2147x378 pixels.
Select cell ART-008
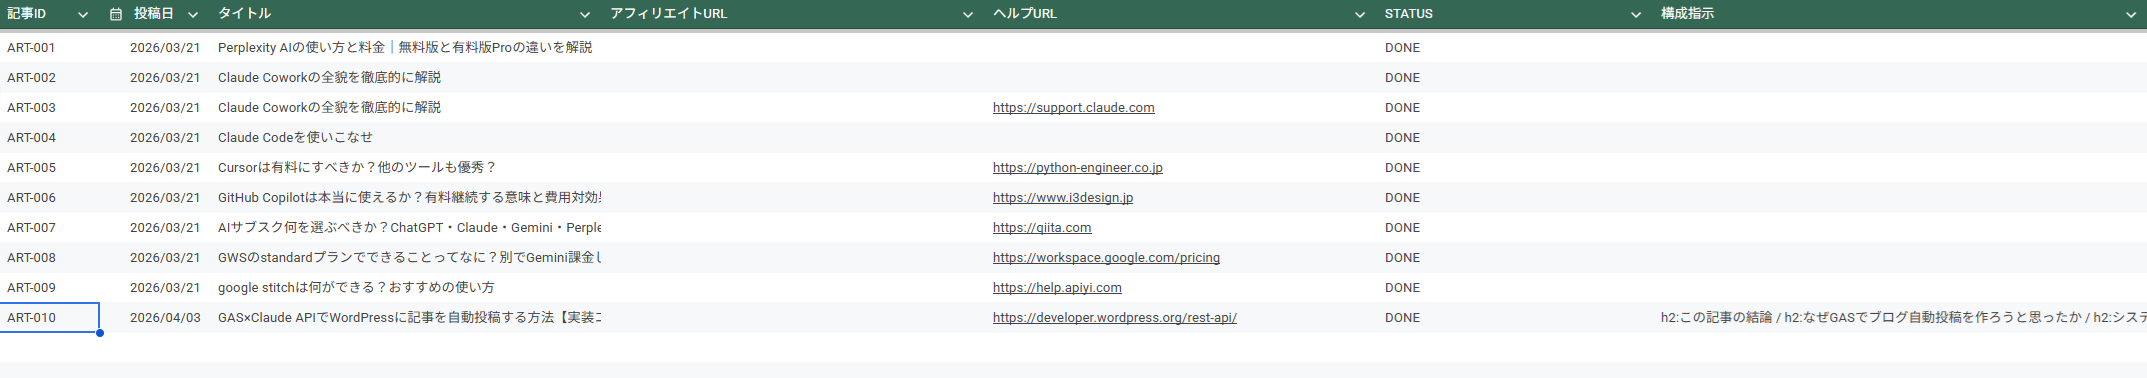[50, 258]
